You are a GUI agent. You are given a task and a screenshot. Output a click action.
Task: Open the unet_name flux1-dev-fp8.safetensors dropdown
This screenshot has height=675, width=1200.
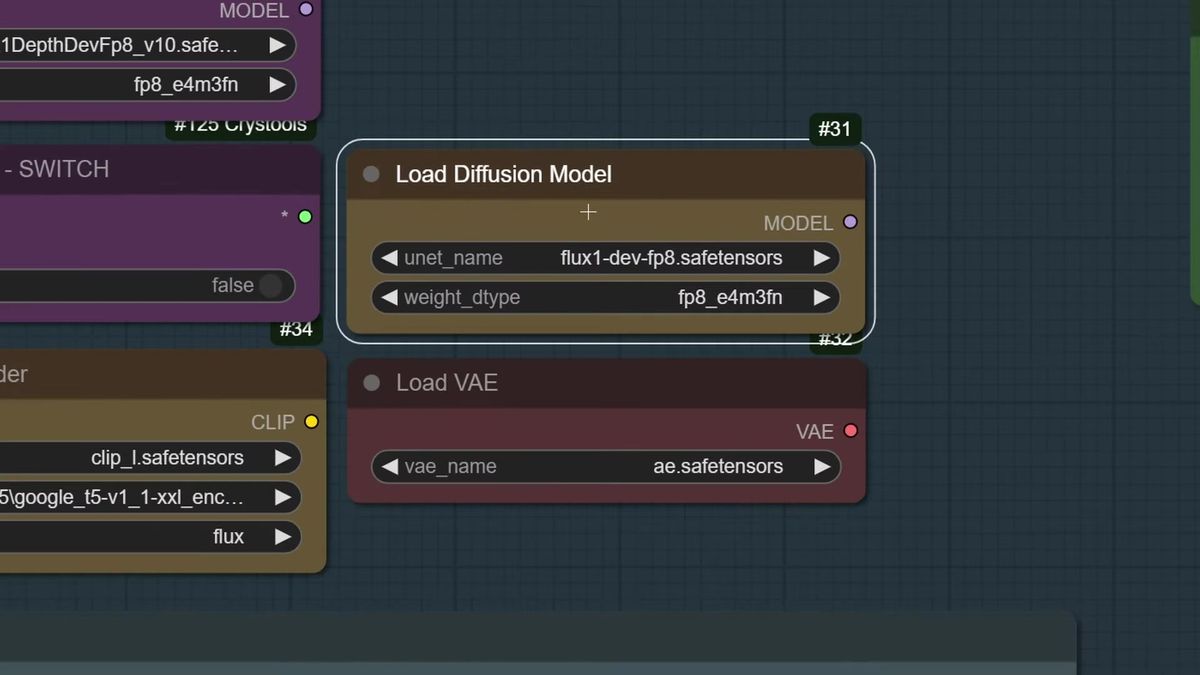click(605, 258)
